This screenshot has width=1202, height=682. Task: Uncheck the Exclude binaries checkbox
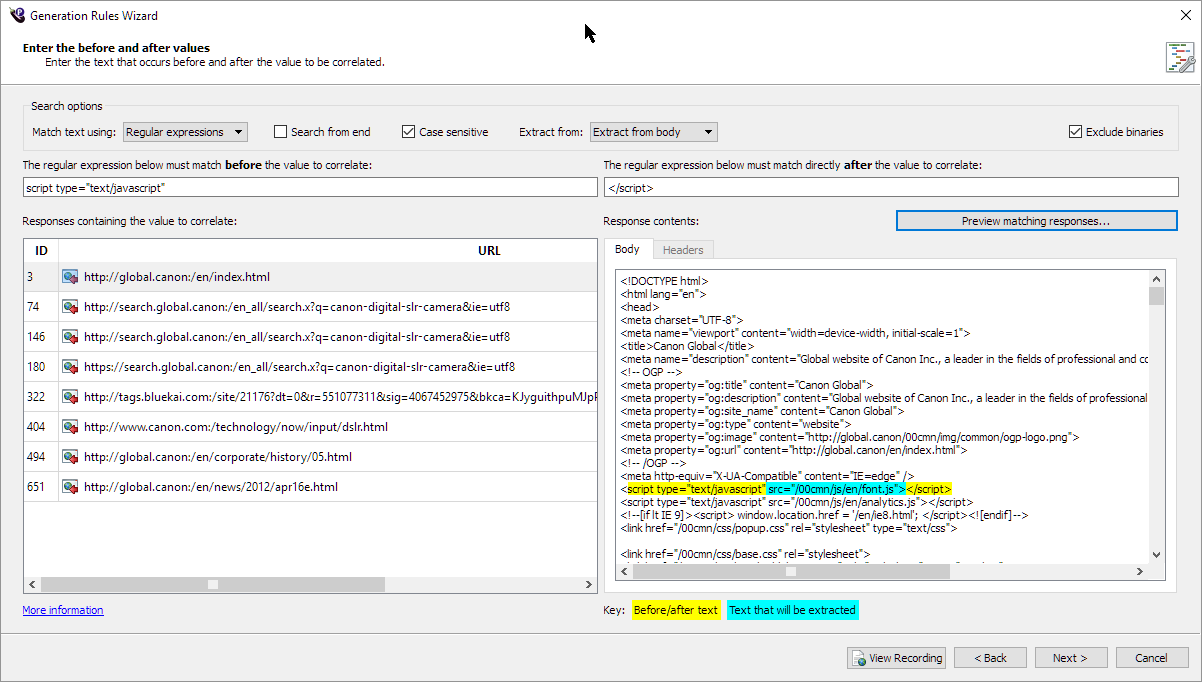coord(1076,132)
